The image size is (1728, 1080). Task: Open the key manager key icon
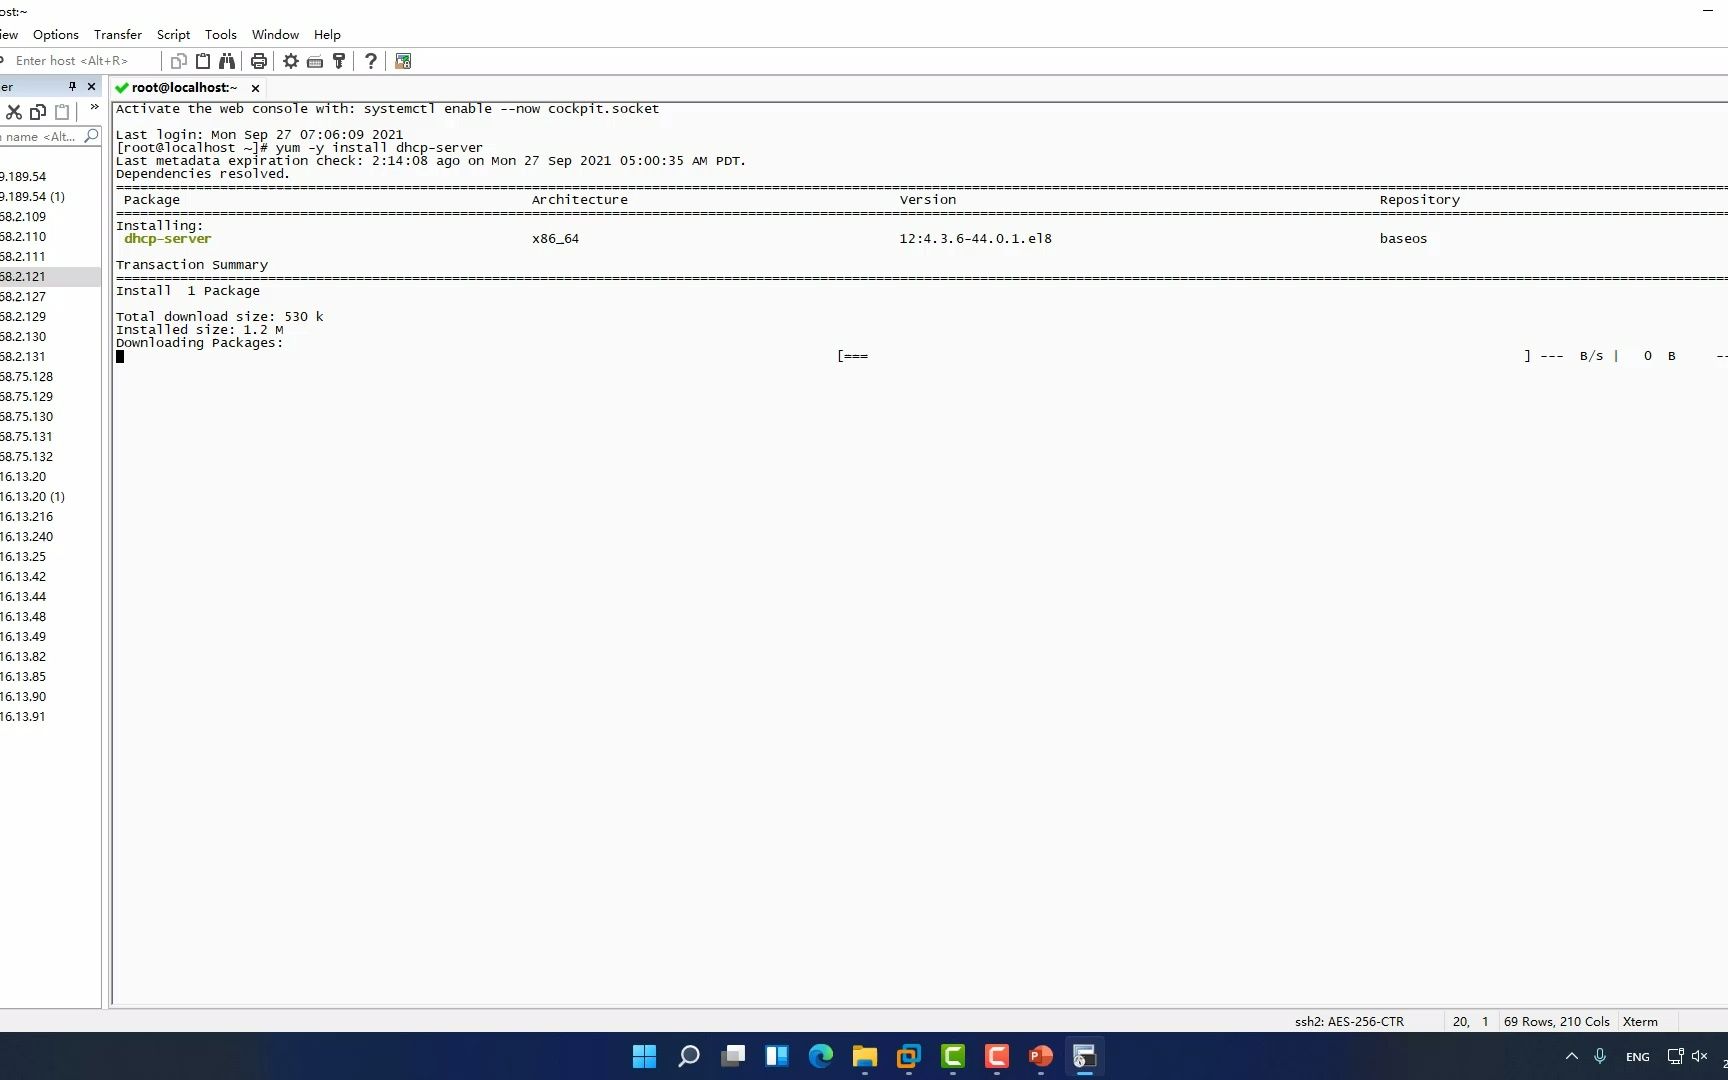point(338,61)
